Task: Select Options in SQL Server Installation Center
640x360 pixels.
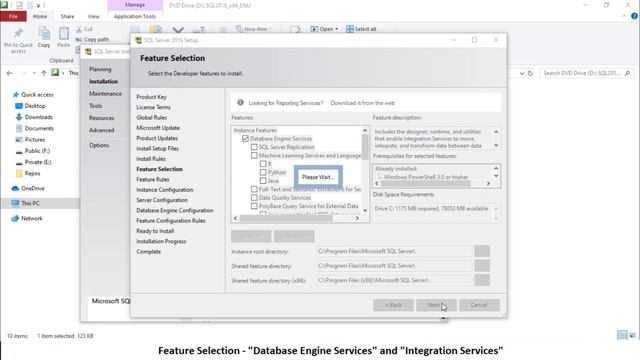Action: coord(99,145)
